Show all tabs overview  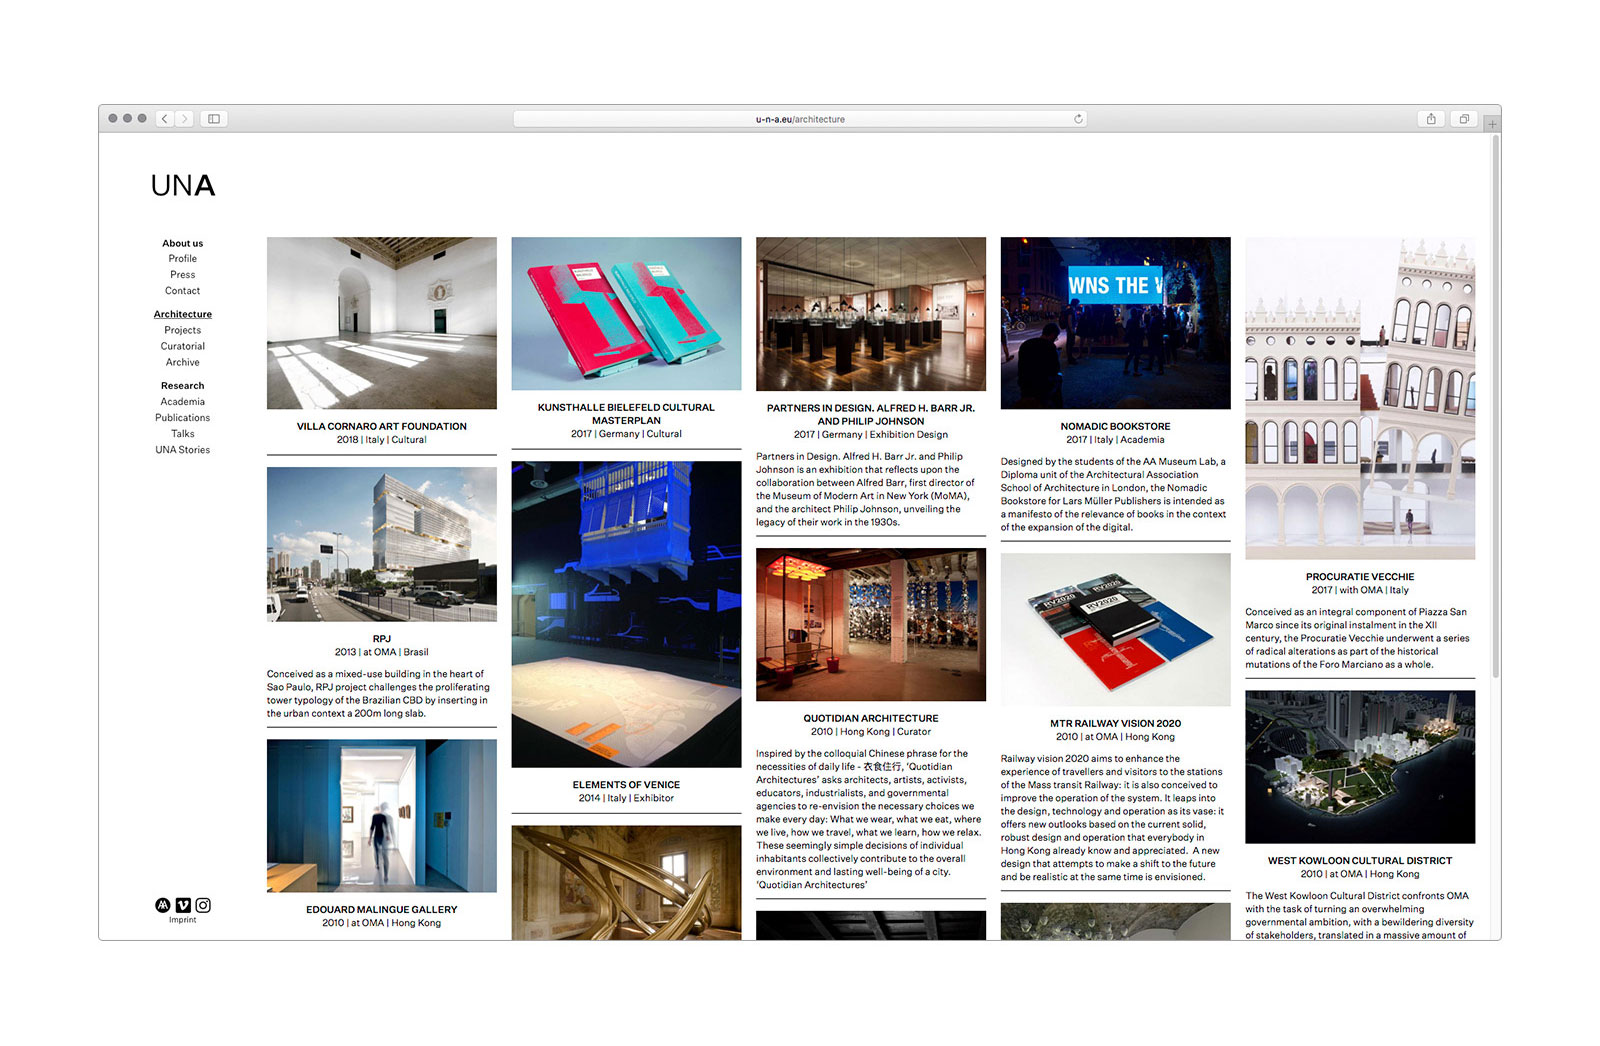coord(1464,119)
